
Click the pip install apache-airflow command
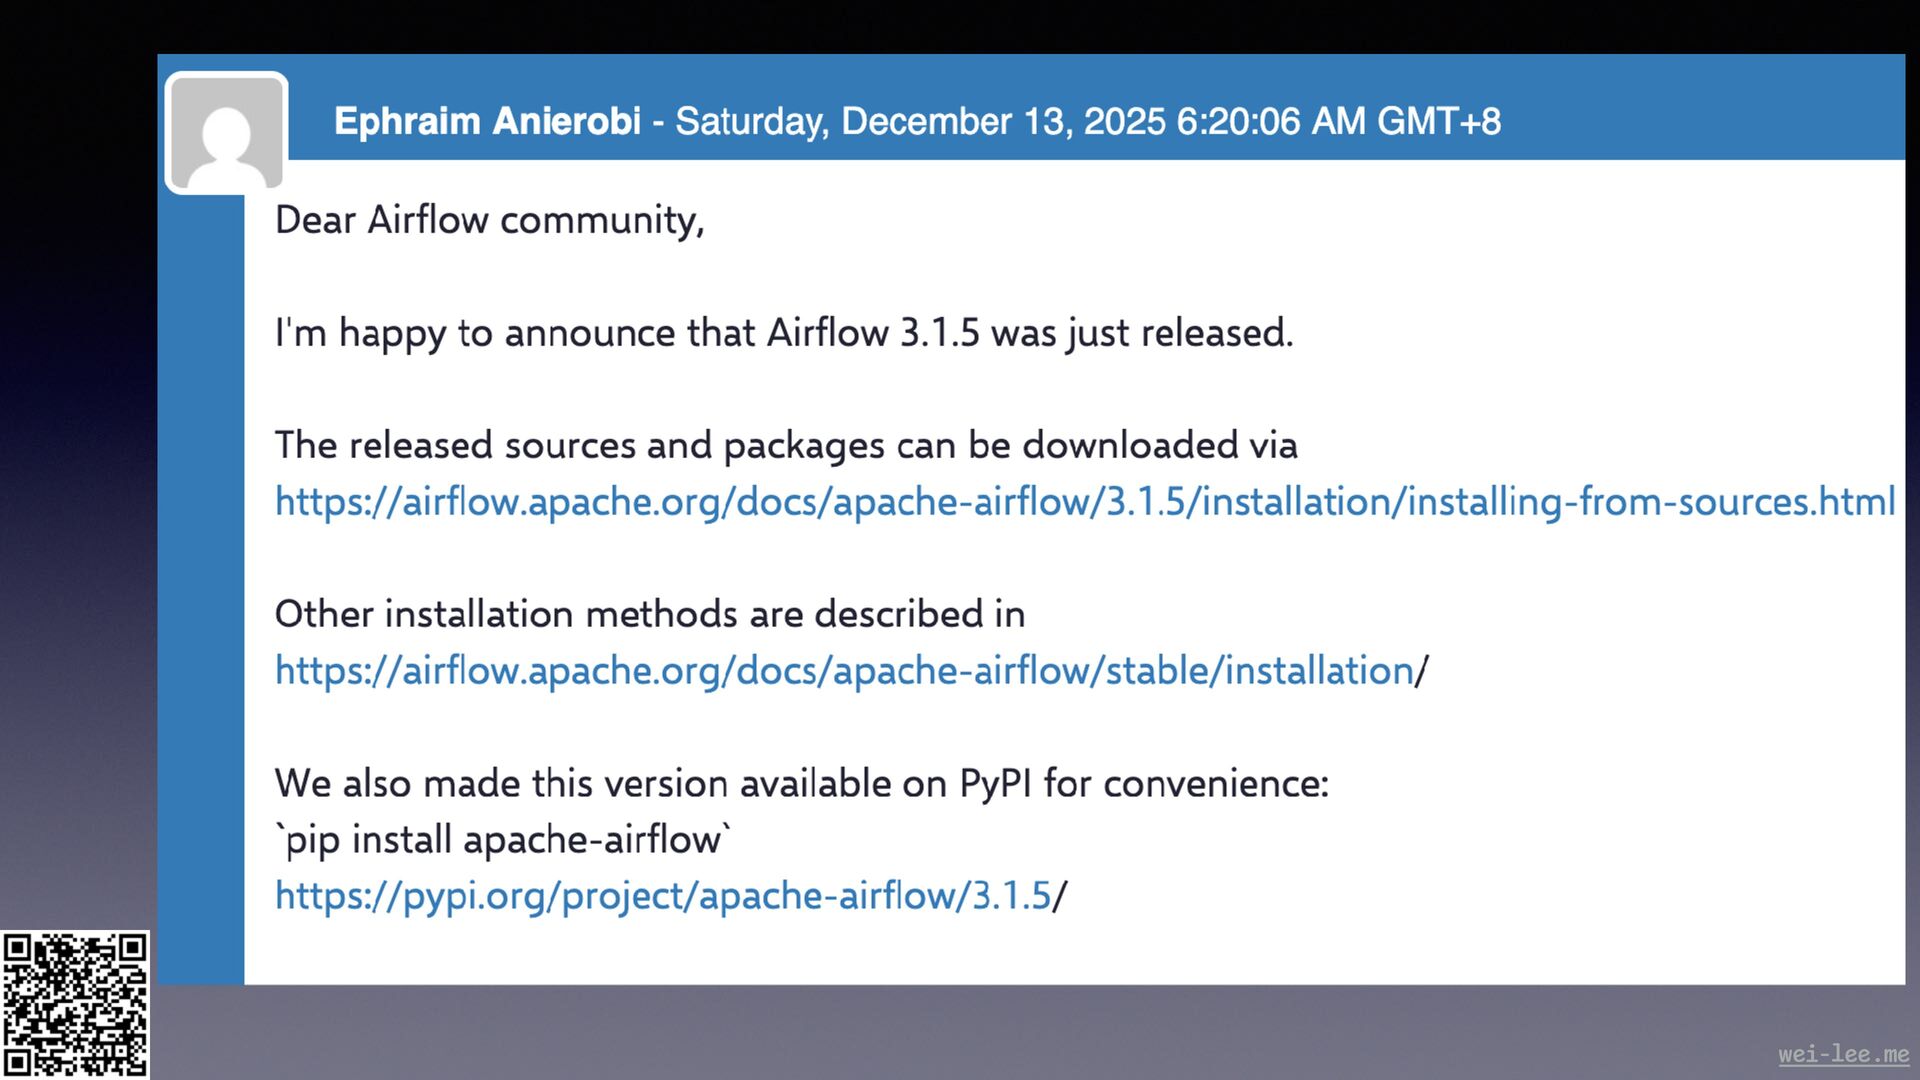click(x=503, y=839)
